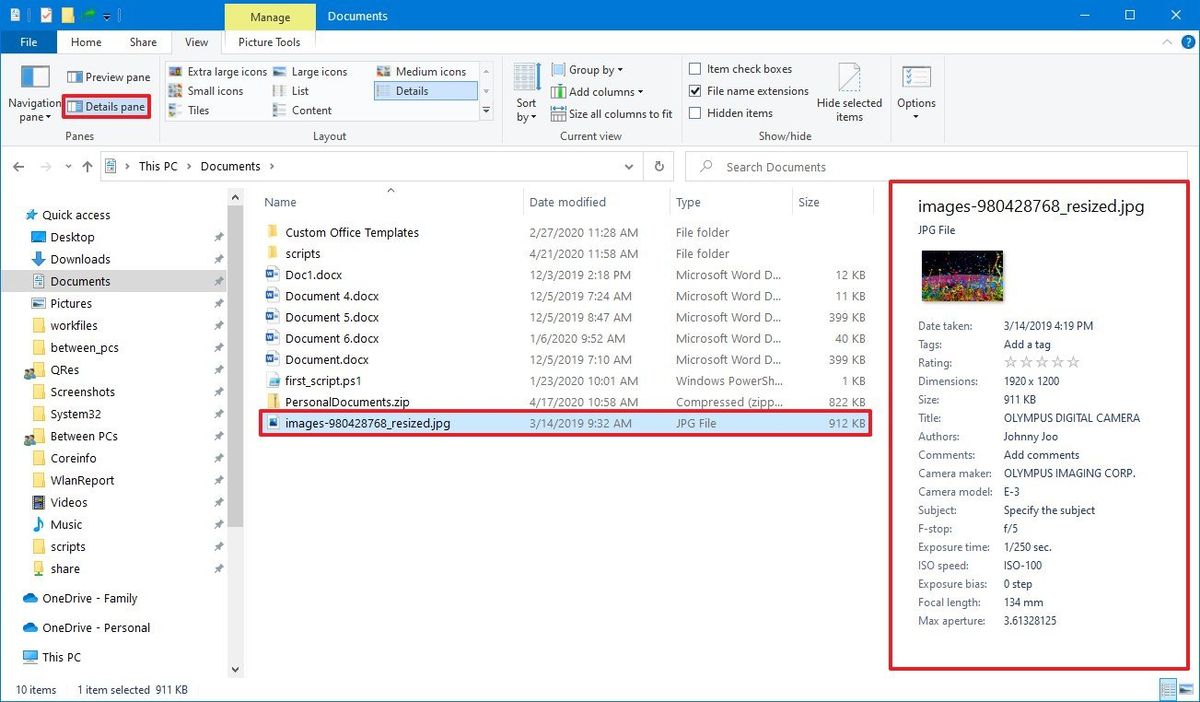Image resolution: width=1200 pixels, height=702 pixels.
Task: Open the address bar location dropdown
Action: tap(628, 166)
